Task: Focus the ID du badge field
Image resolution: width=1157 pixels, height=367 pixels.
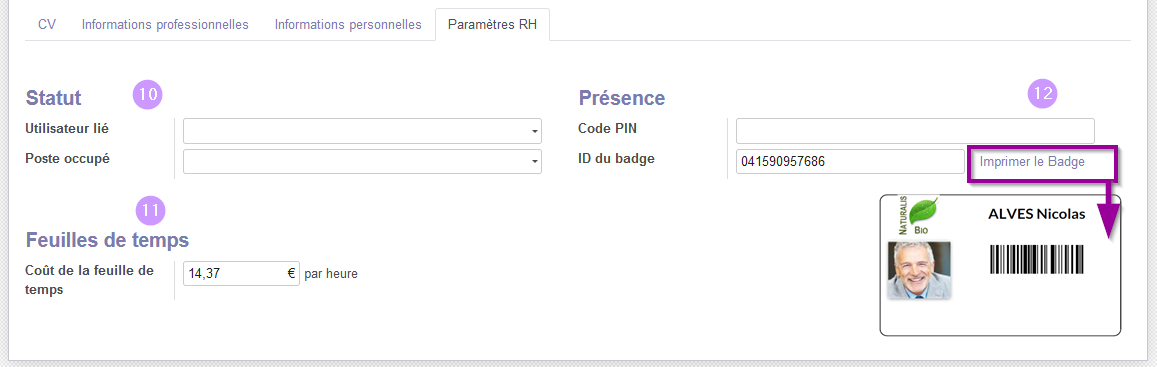Action: coord(850,162)
